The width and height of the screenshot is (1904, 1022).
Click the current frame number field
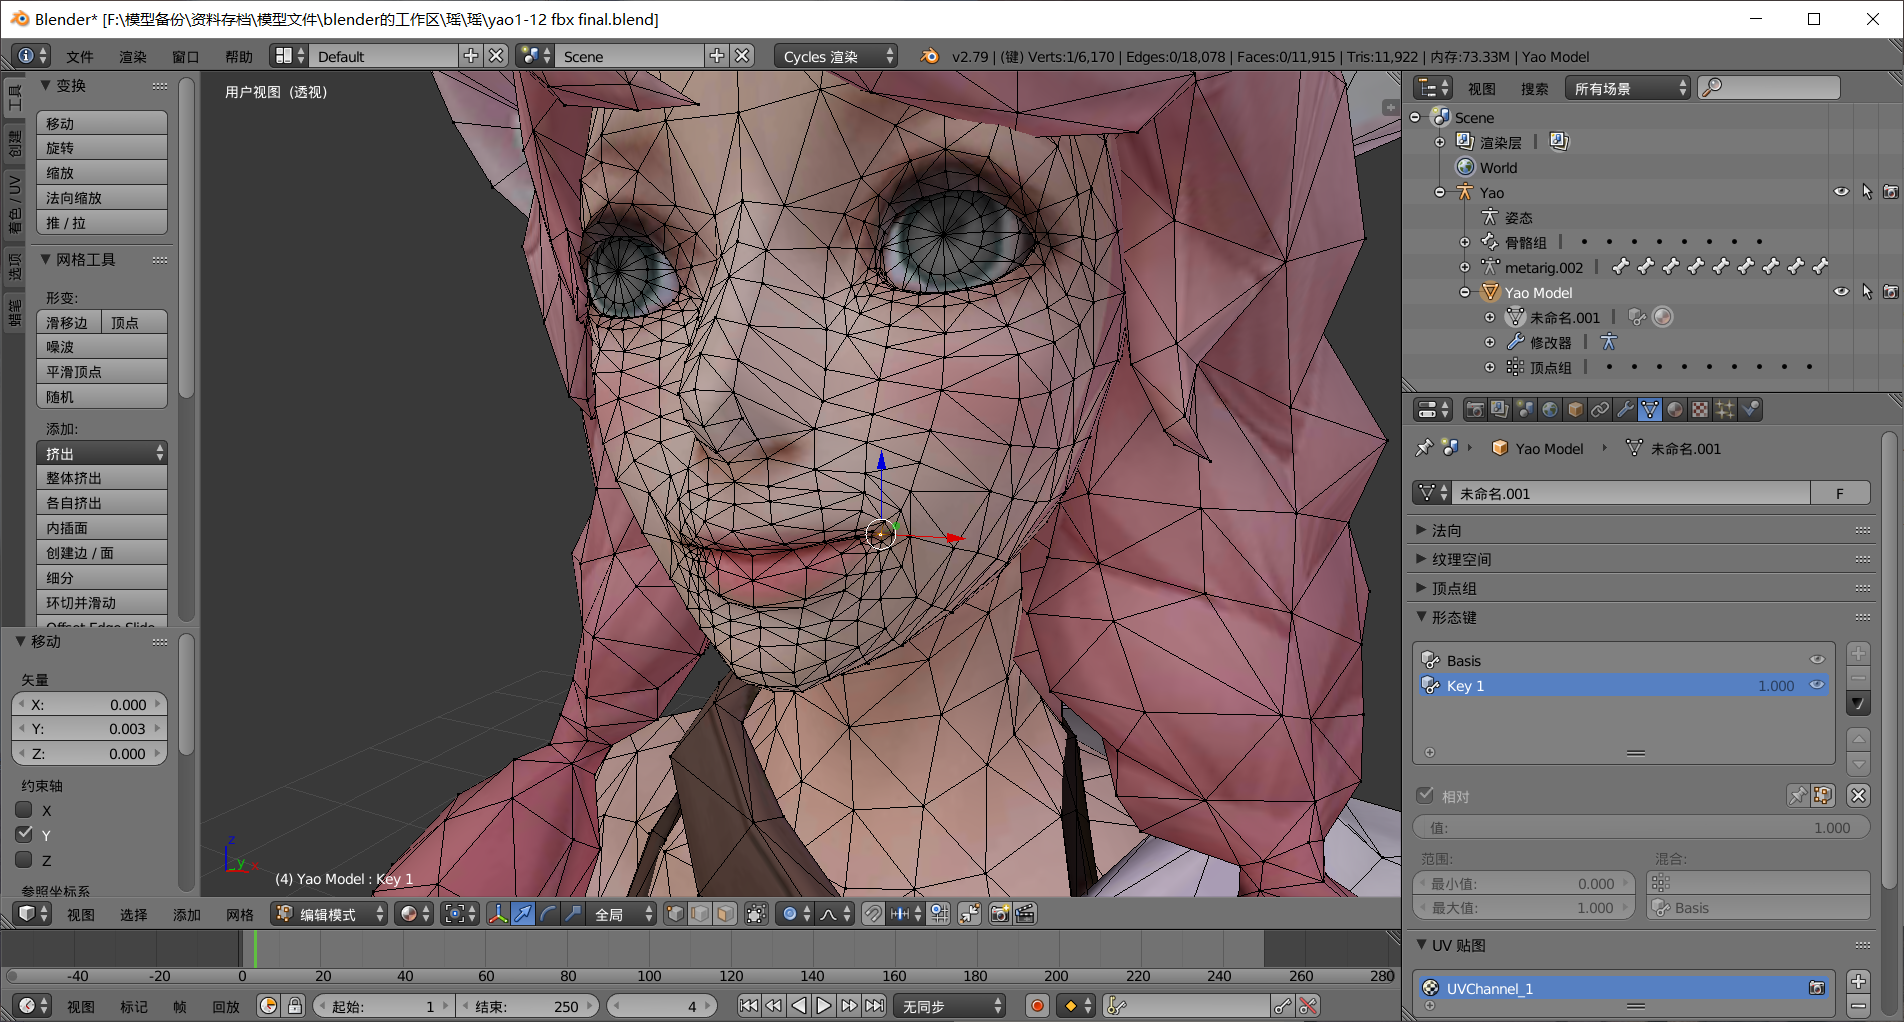tap(661, 1006)
